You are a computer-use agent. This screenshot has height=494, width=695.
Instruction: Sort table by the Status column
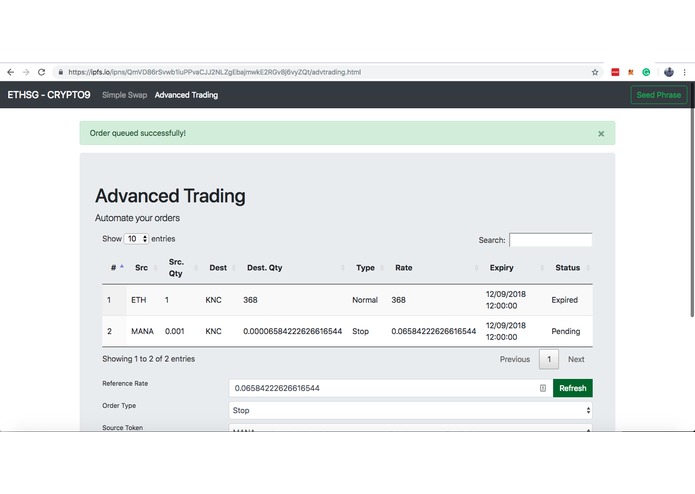pos(570,268)
